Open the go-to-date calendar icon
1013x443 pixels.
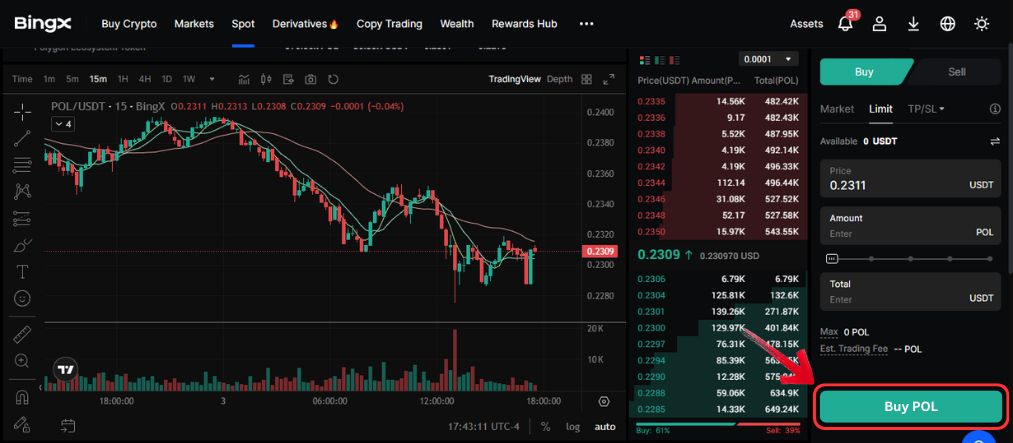[x=68, y=426]
